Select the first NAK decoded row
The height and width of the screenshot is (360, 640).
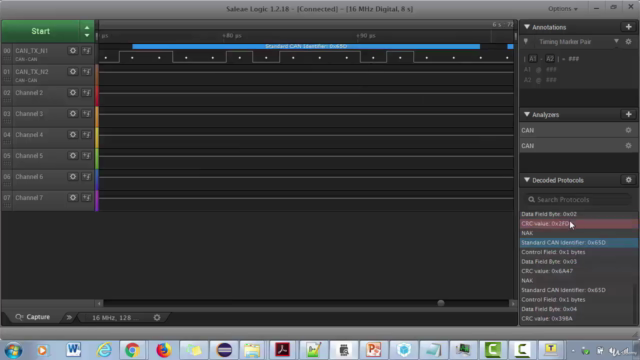[578, 233]
